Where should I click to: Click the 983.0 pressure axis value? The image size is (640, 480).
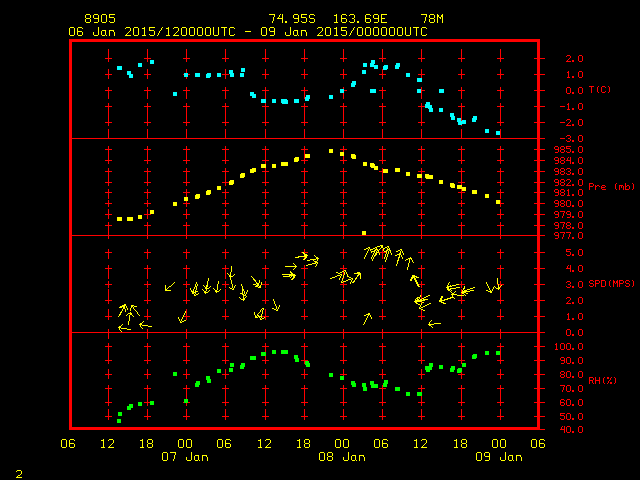point(569,171)
